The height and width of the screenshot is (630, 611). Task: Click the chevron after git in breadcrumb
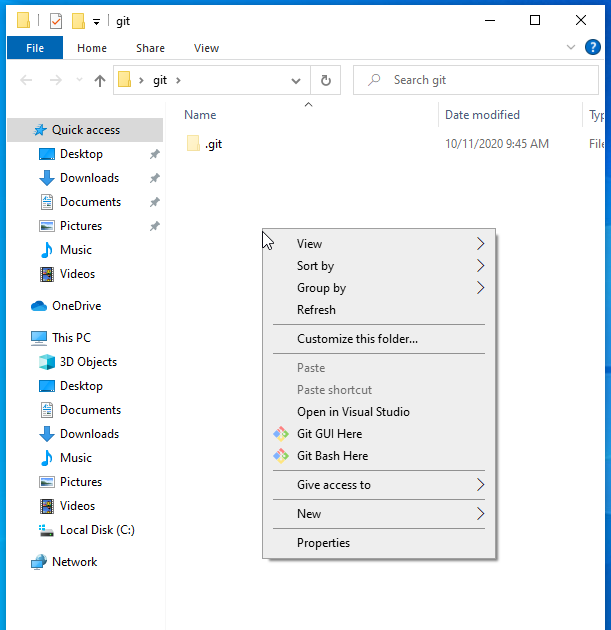178,81
